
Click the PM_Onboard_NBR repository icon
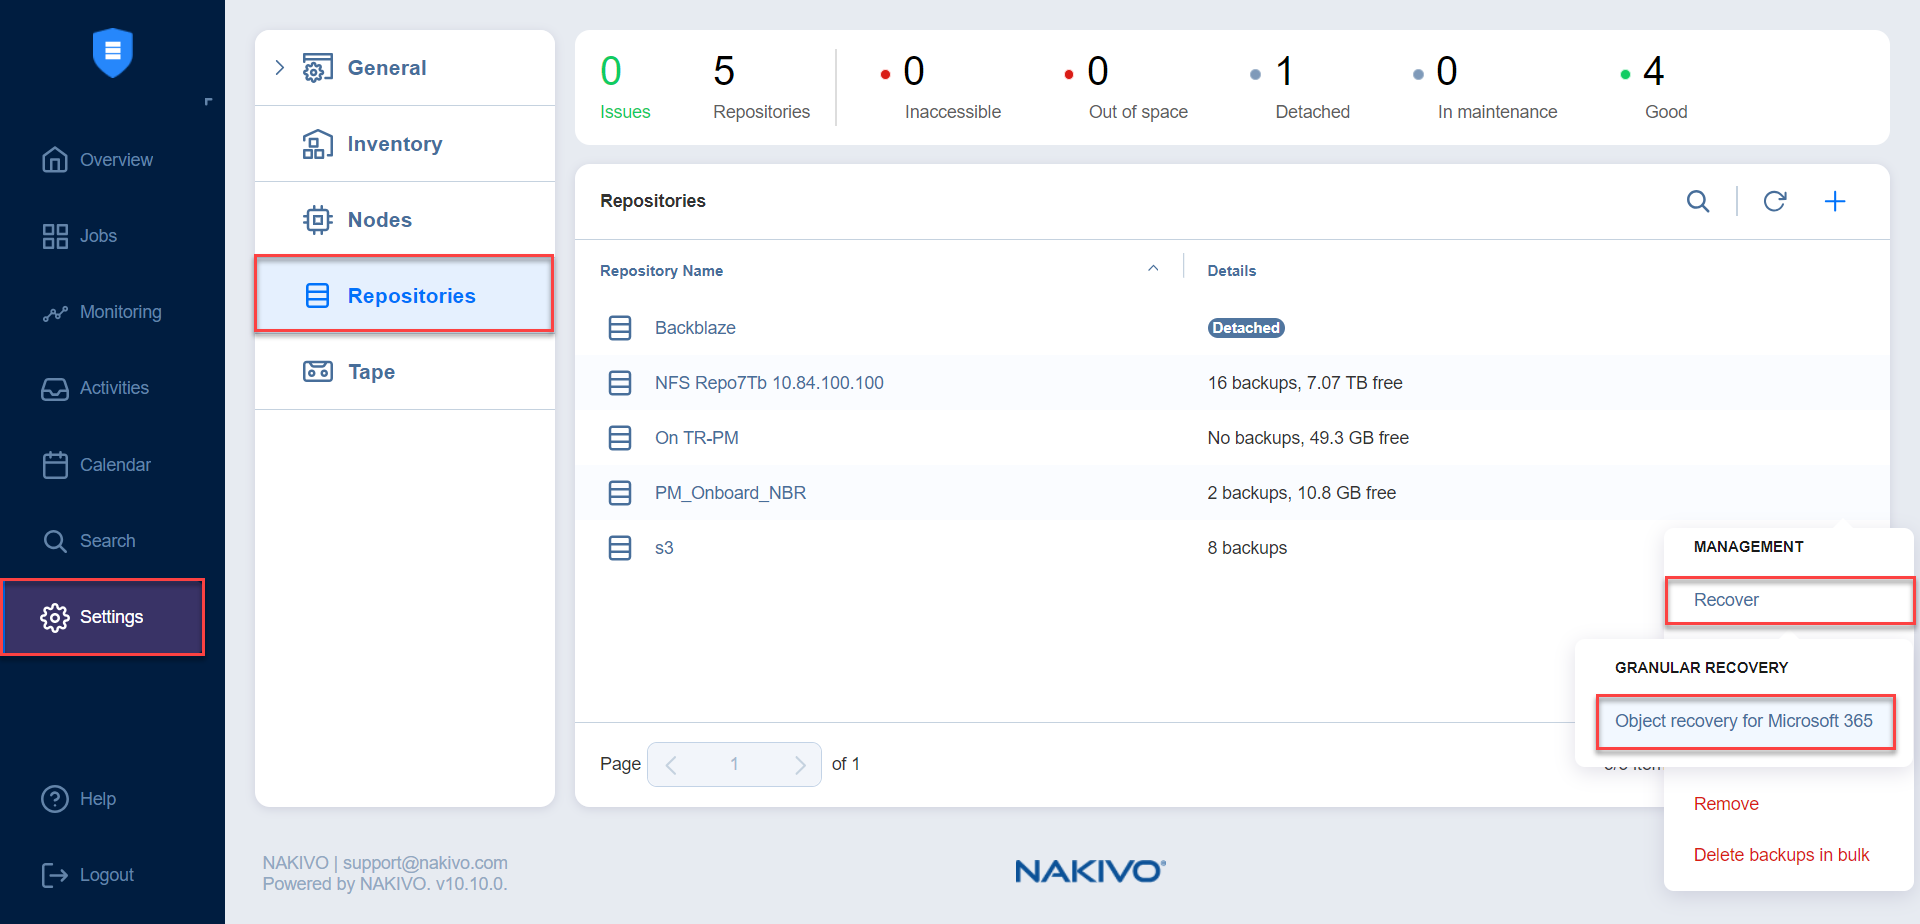[620, 493]
